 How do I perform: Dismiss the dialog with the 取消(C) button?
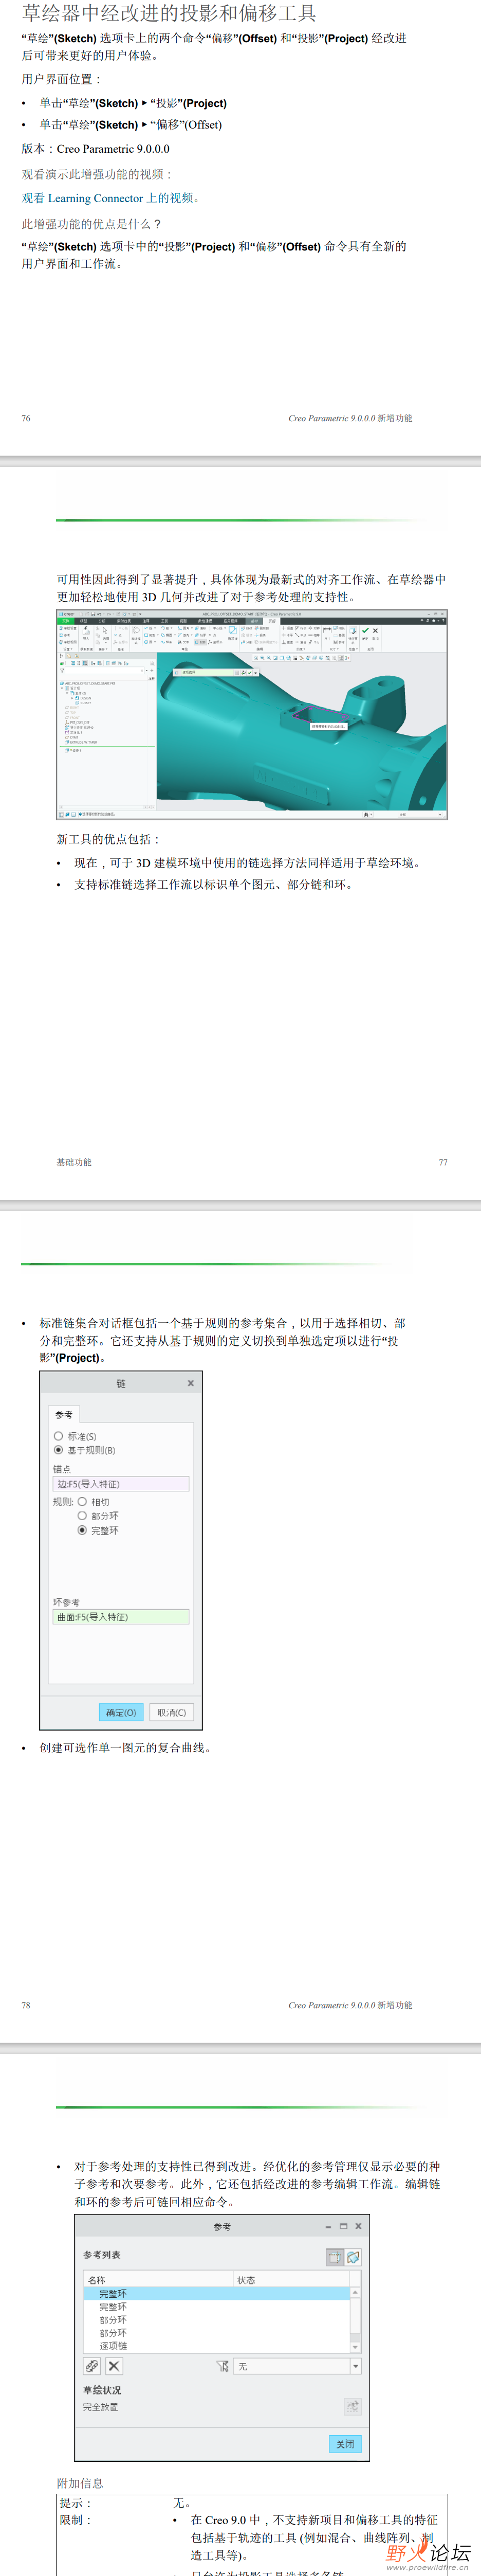pyautogui.click(x=172, y=1713)
